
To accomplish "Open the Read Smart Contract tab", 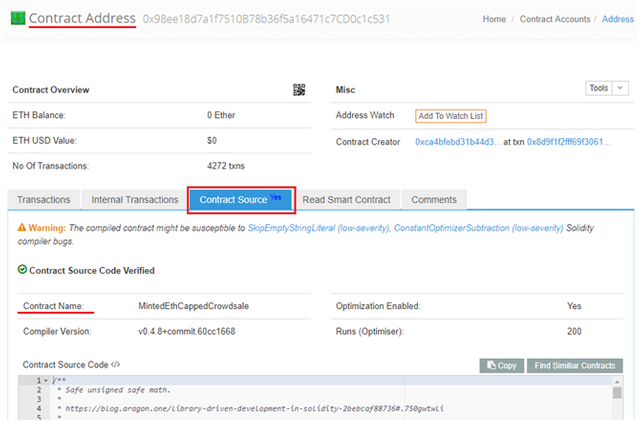I will (346, 200).
